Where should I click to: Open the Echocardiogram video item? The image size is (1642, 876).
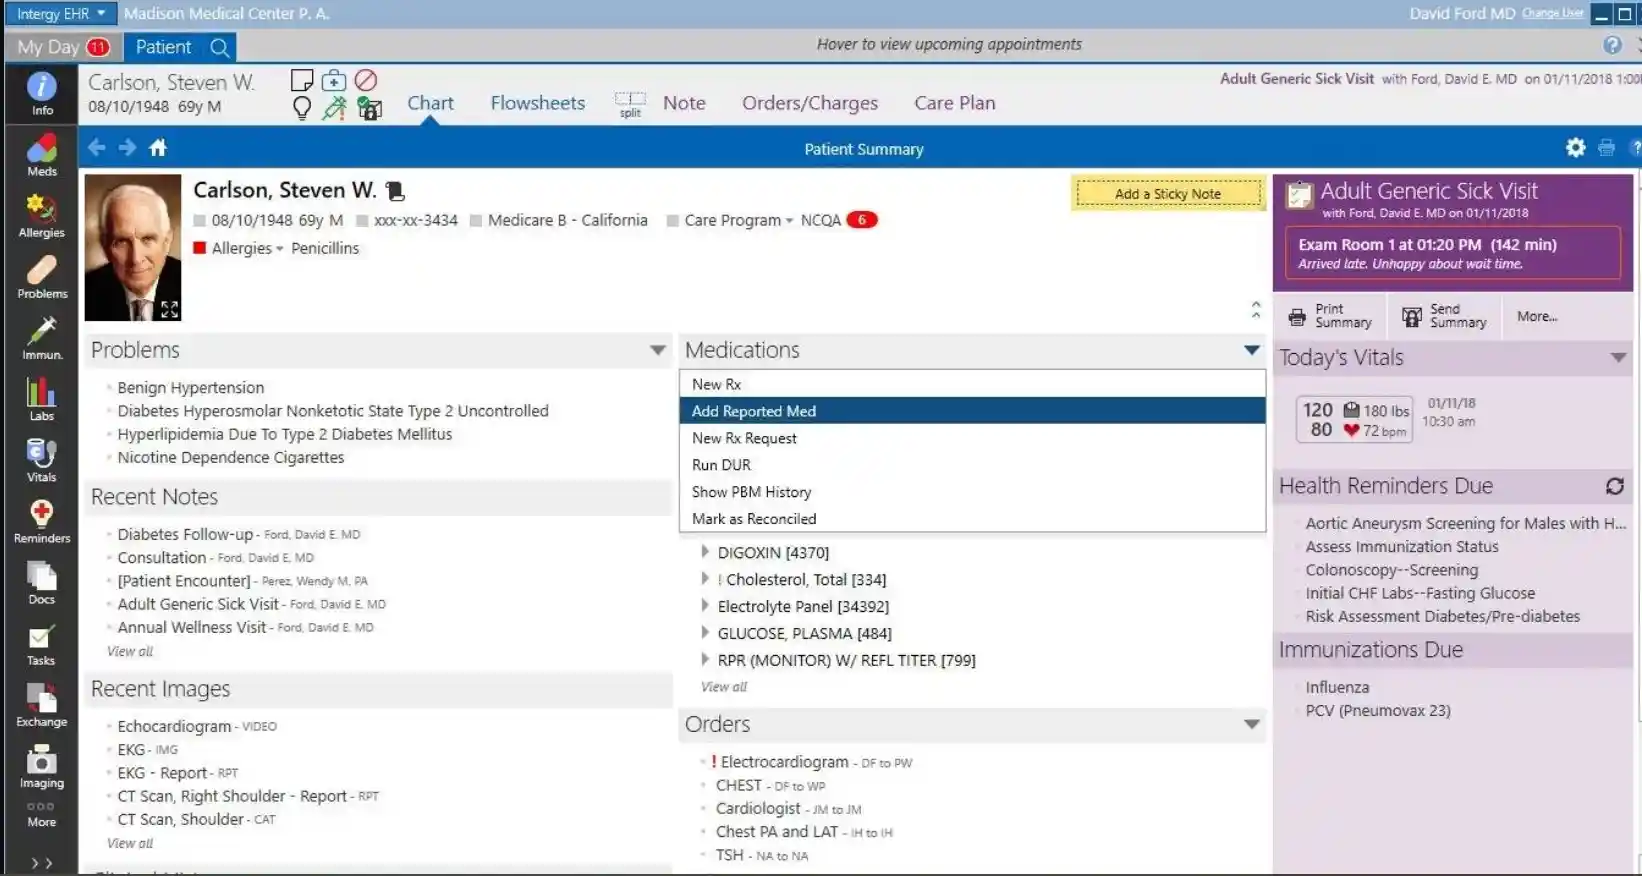197,726
